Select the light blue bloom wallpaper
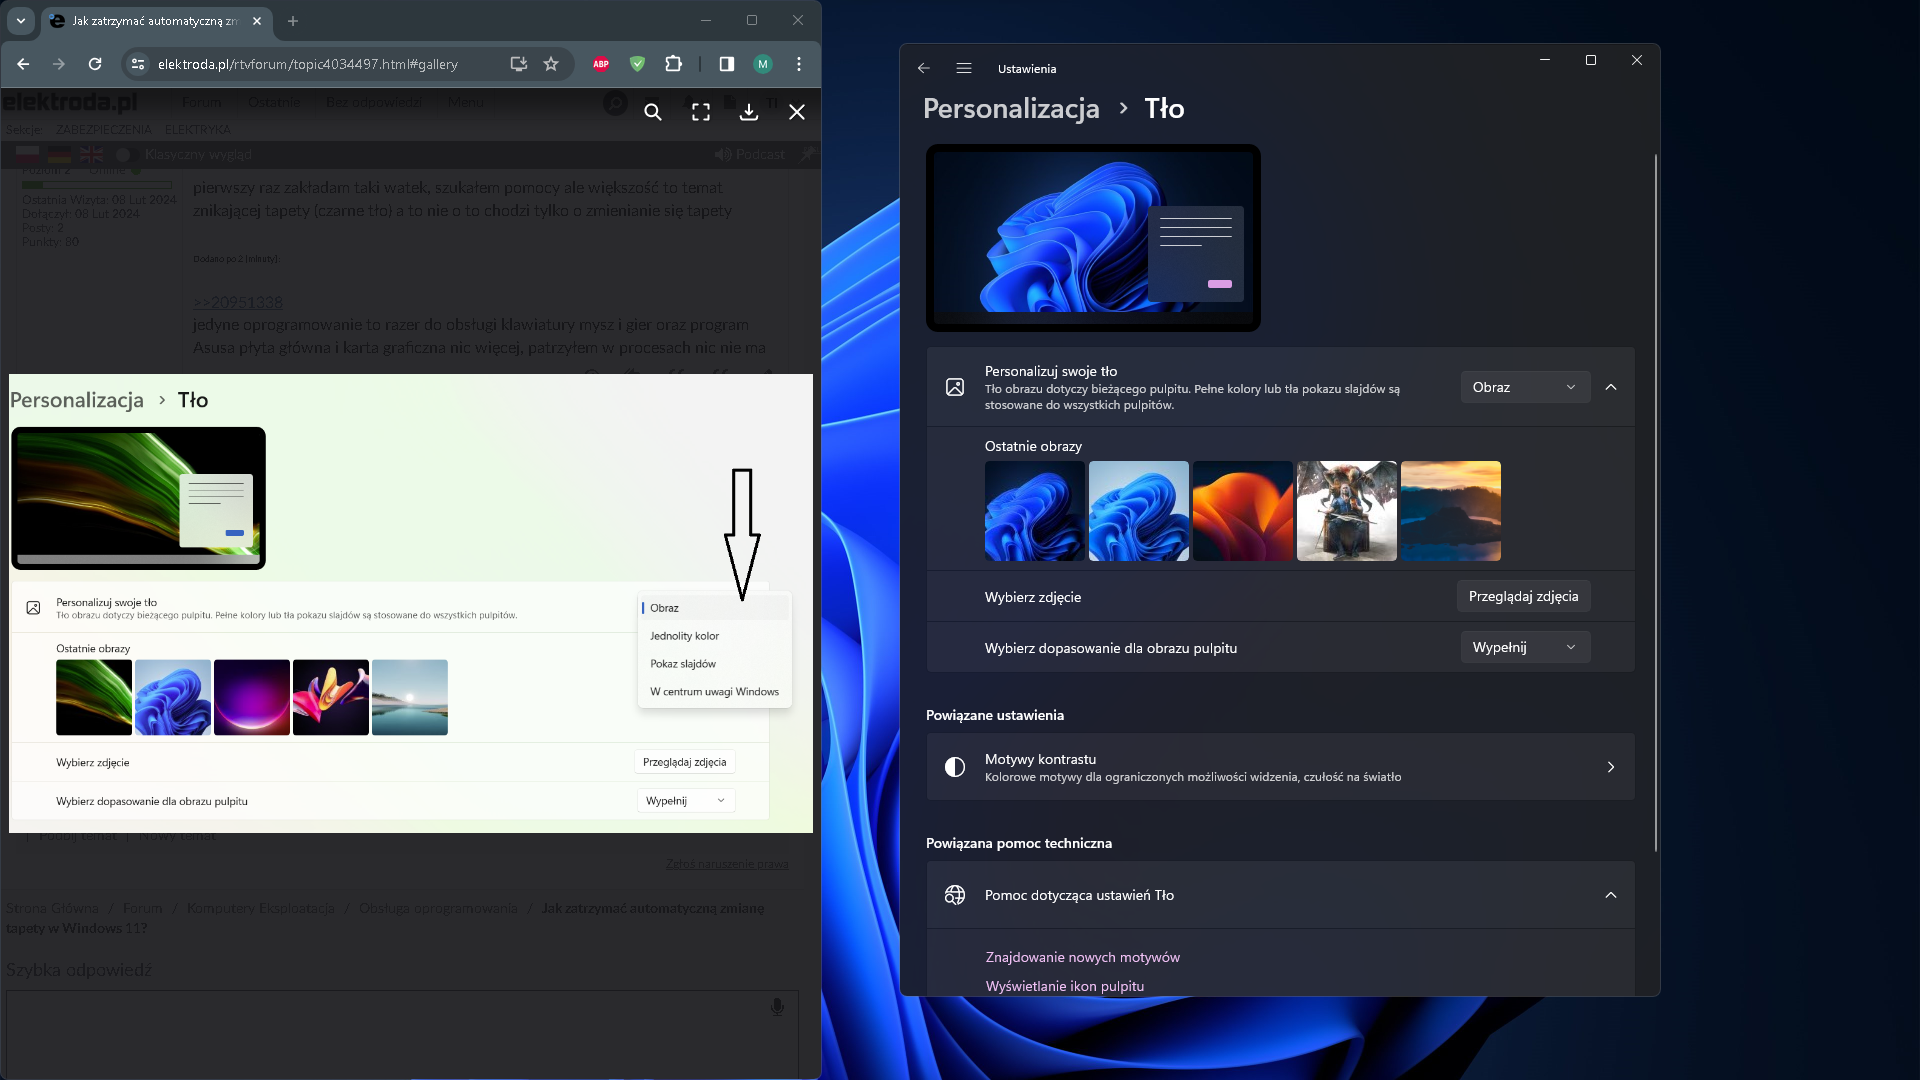The width and height of the screenshot is (1920, 1080). point(1139,511)
